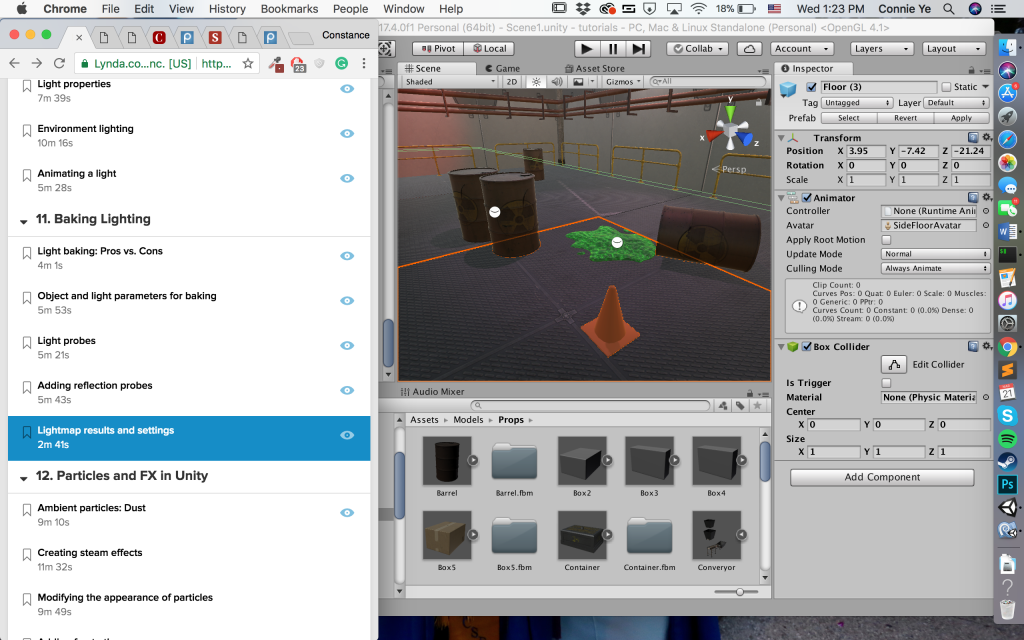This screenshot has width=1024, height=640.
Task: Click the Step frame button in Unity
Action: click(638, 48)
